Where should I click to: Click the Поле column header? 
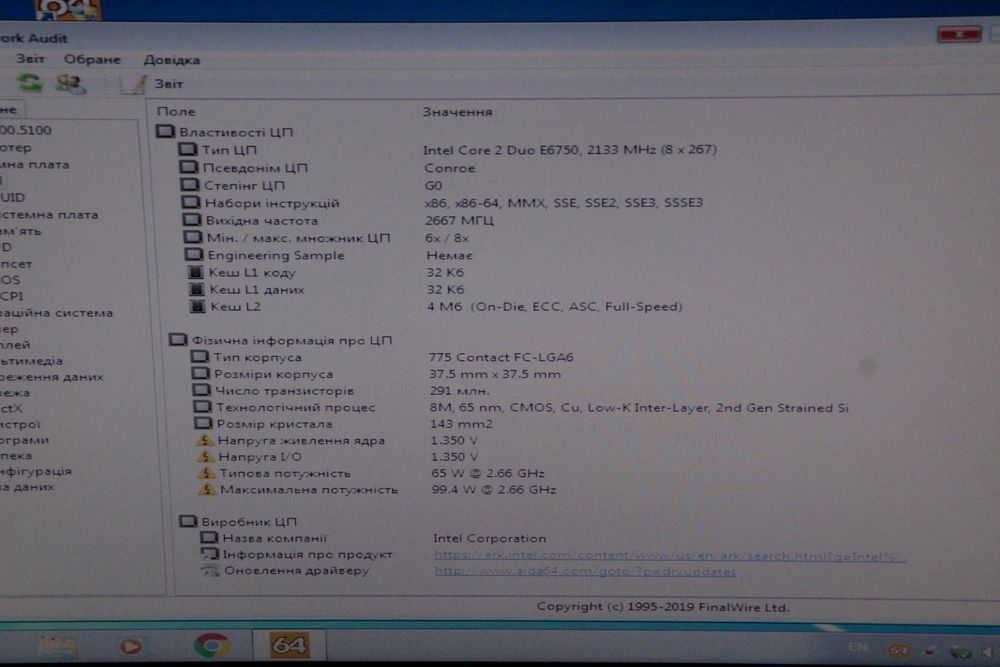point(176,112)
